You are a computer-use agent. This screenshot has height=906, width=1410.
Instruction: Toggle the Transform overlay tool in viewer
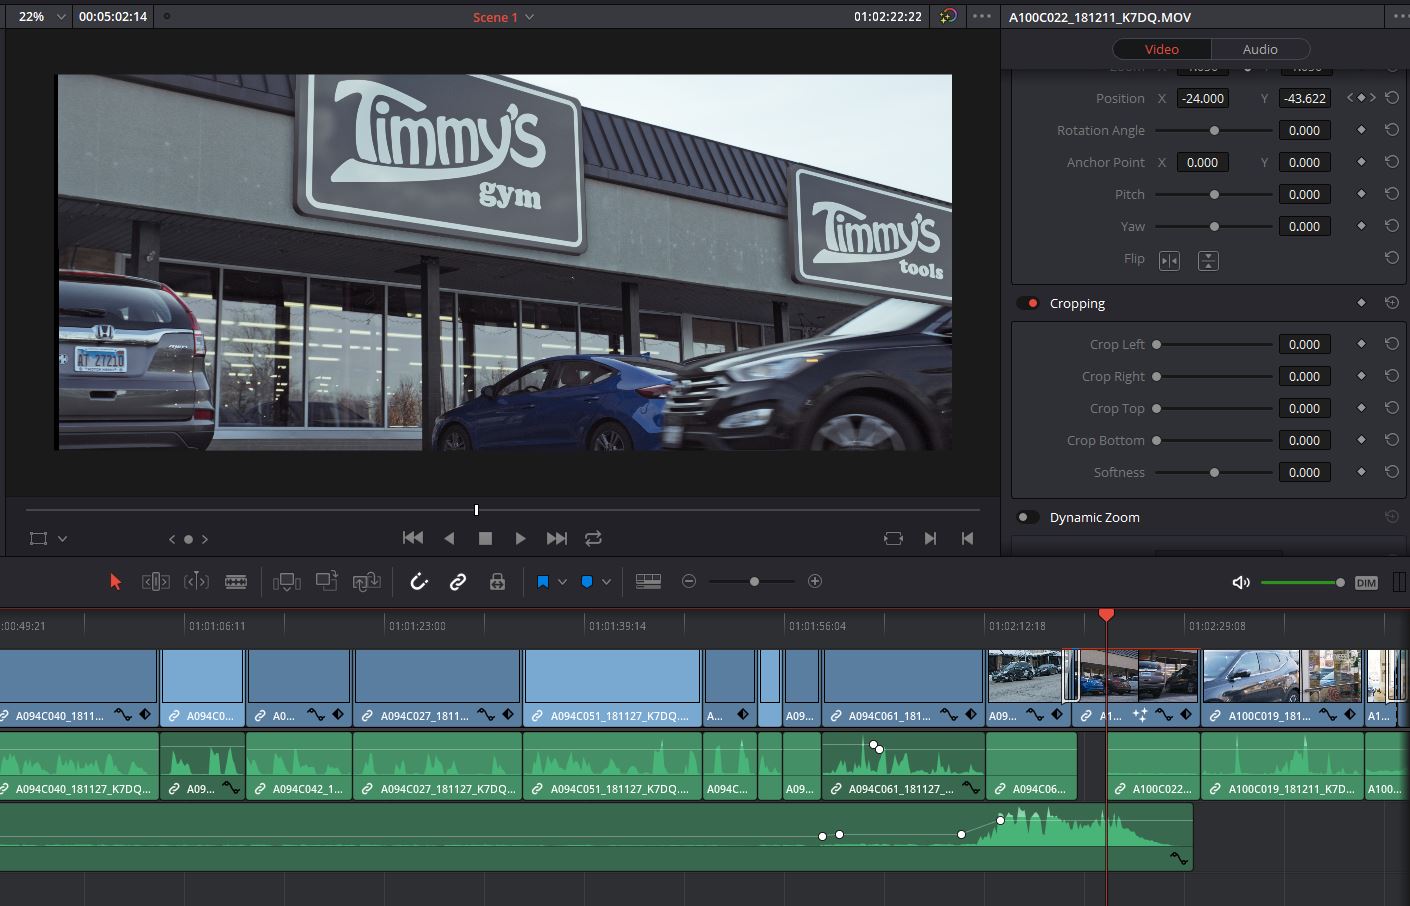[39, 538]
